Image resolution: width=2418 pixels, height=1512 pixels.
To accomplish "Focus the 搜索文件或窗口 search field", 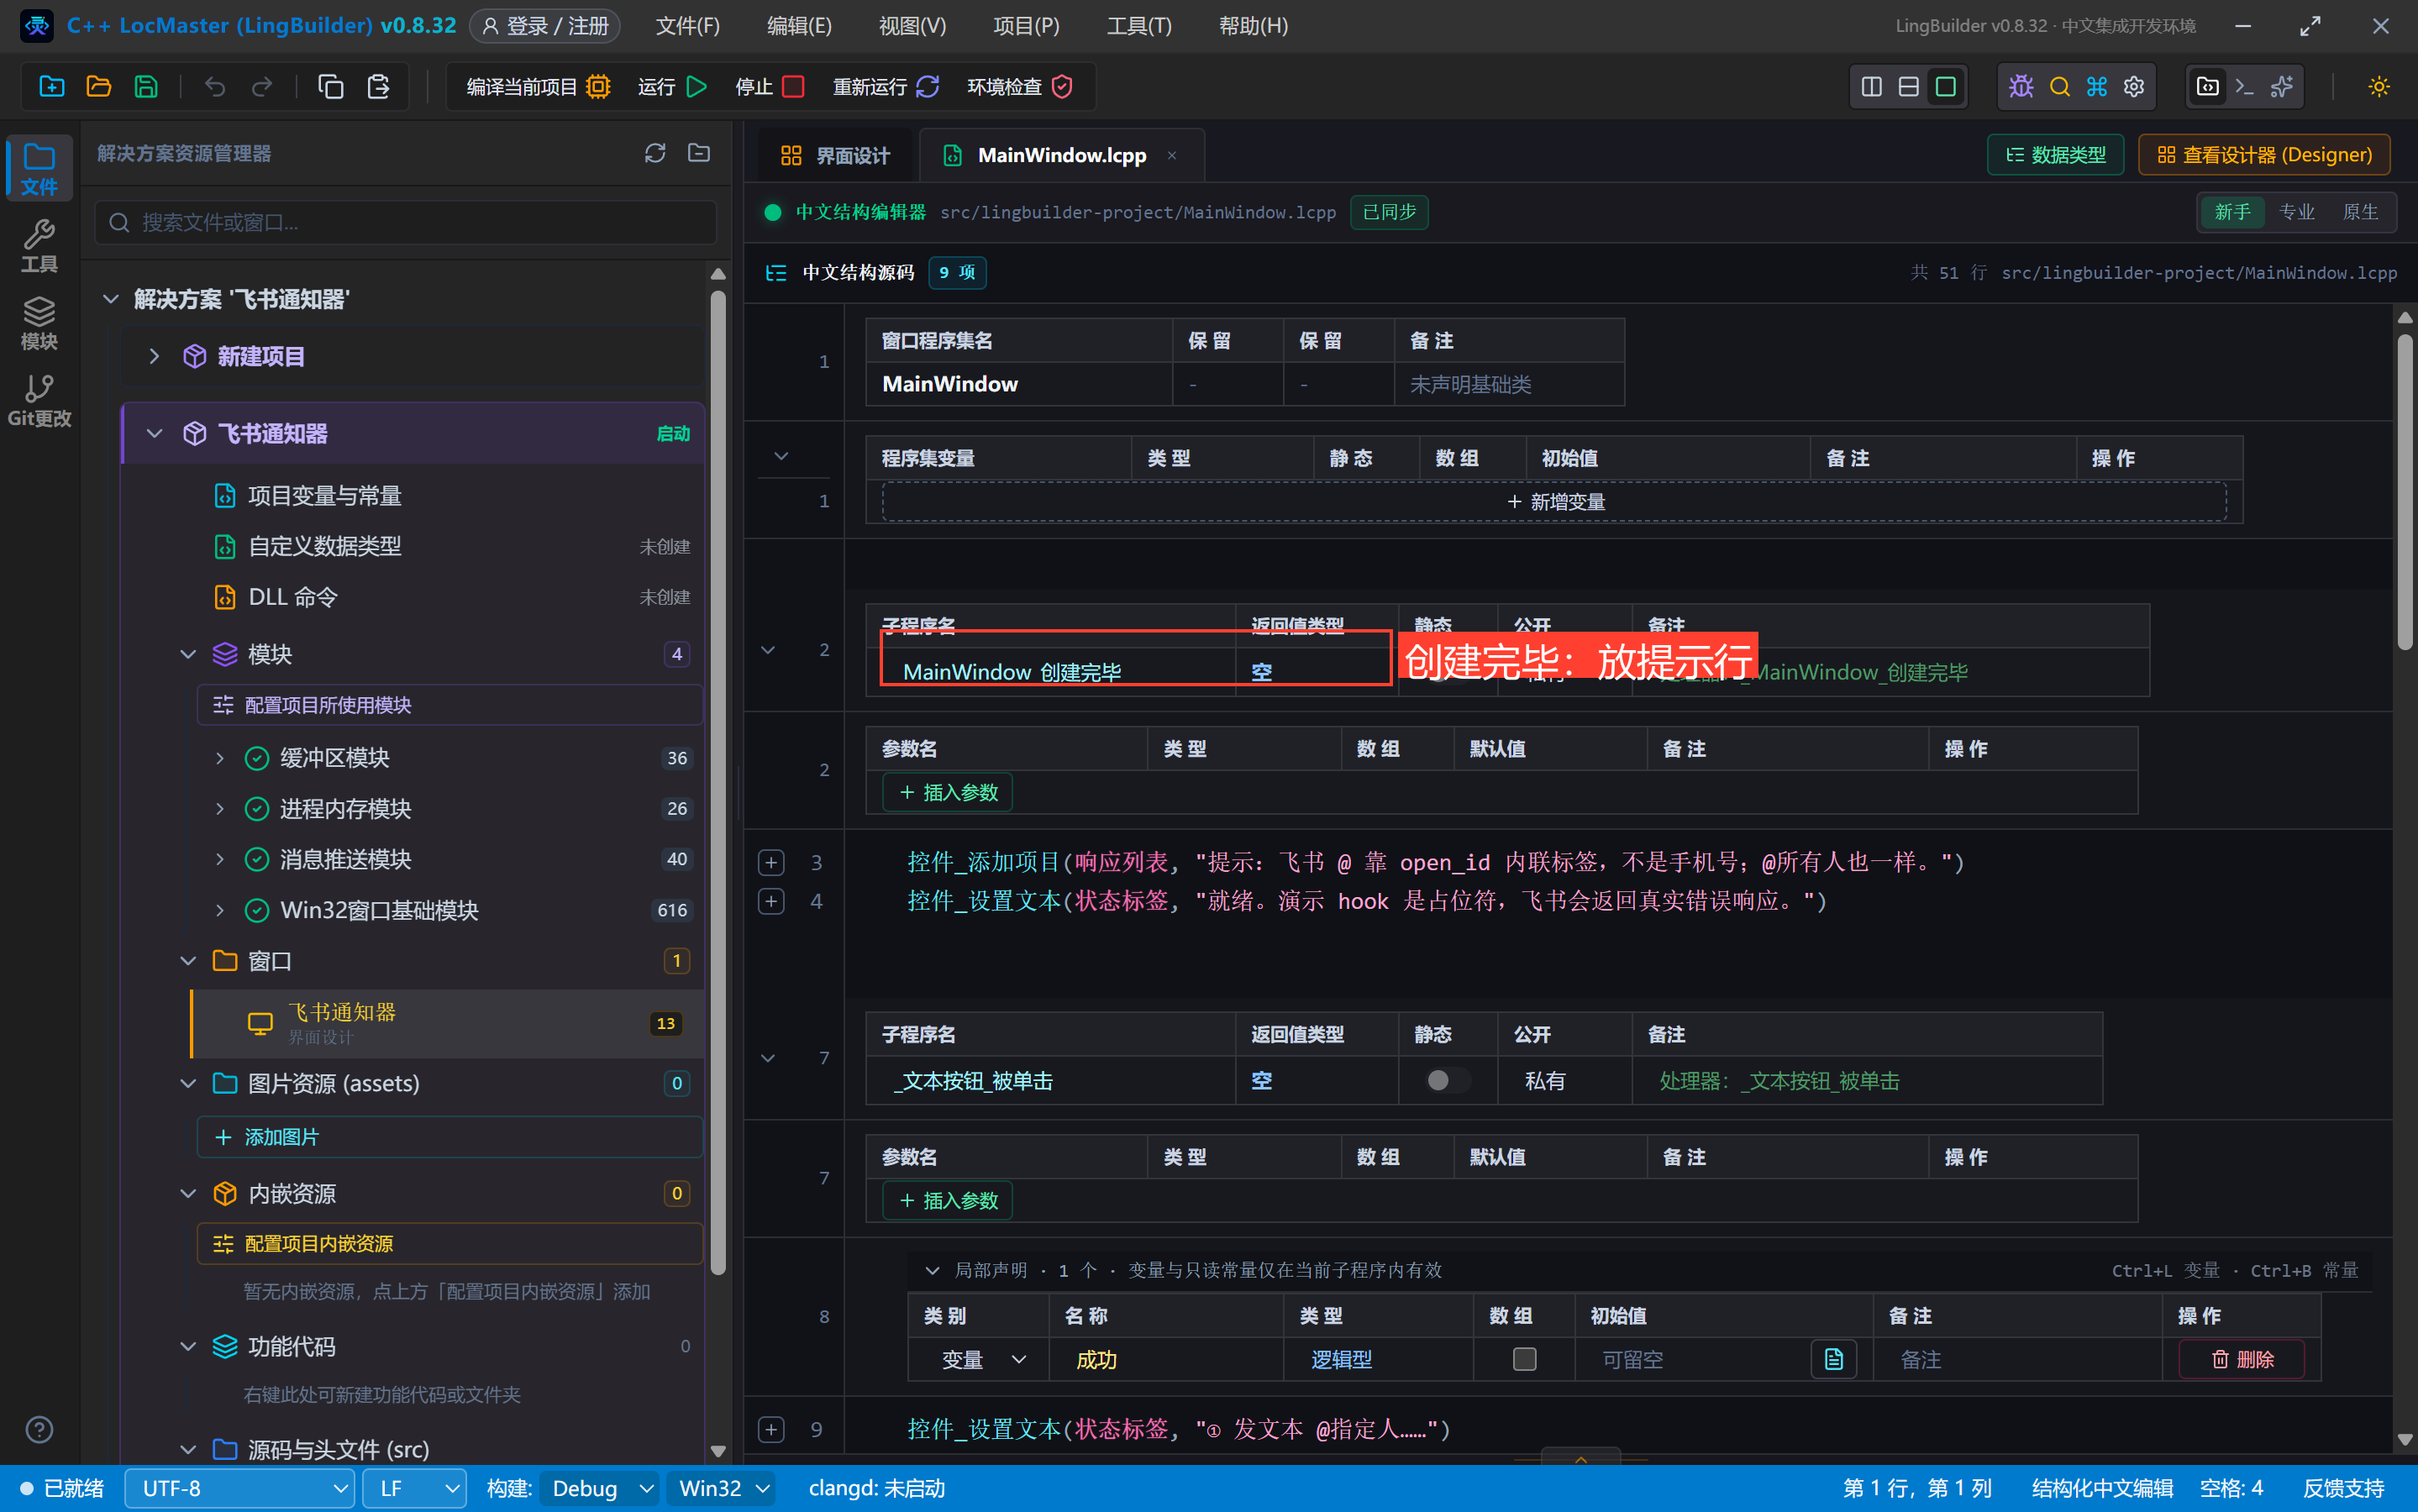I will [406, 222].
